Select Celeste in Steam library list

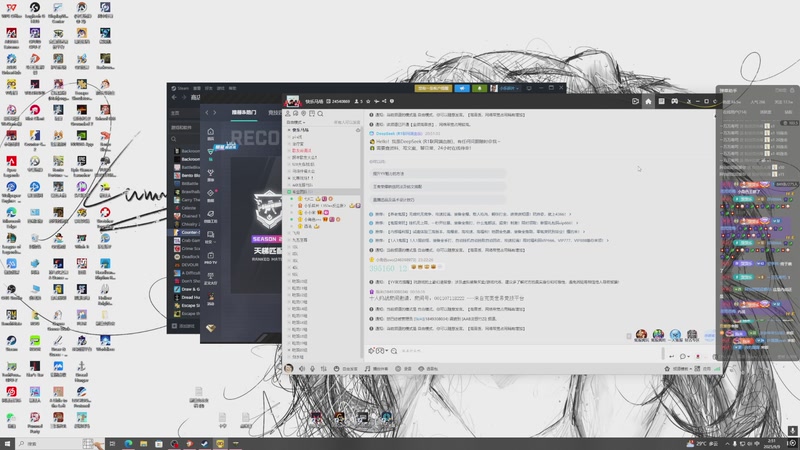tap(187, 208)
